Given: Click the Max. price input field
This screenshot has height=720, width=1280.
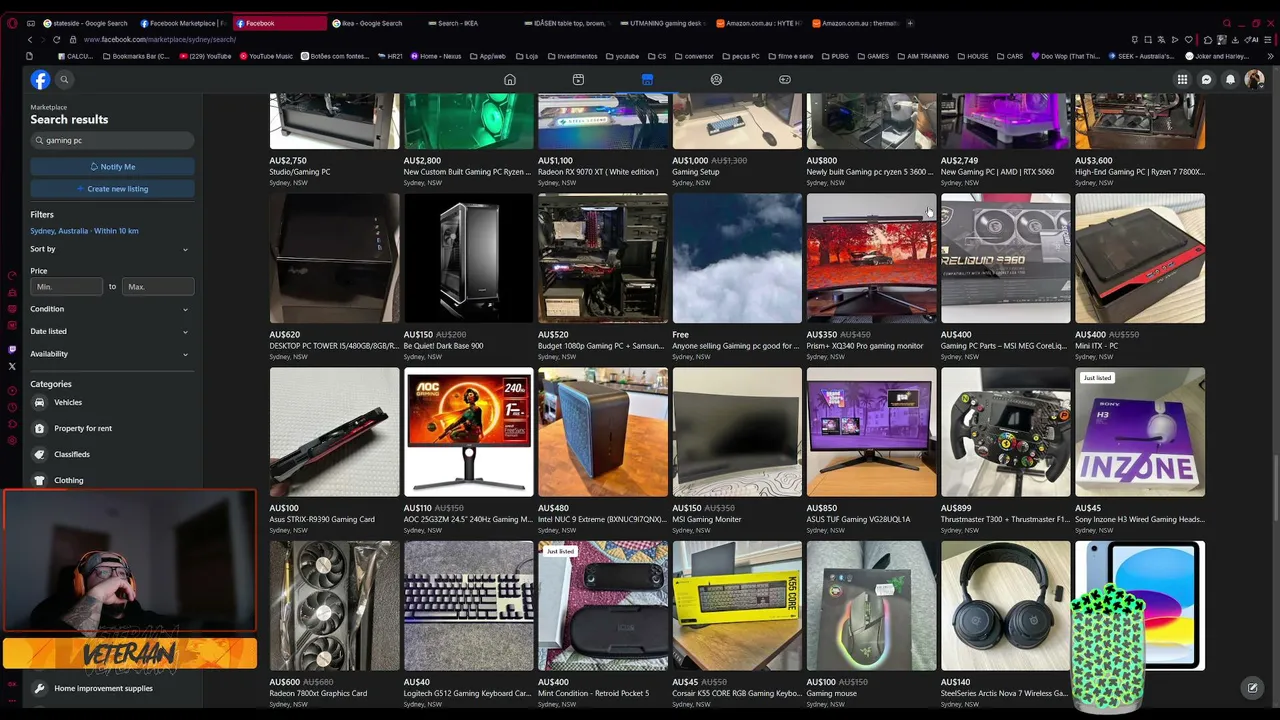Looking at the screenshot, I should click(x=158, y=287).
